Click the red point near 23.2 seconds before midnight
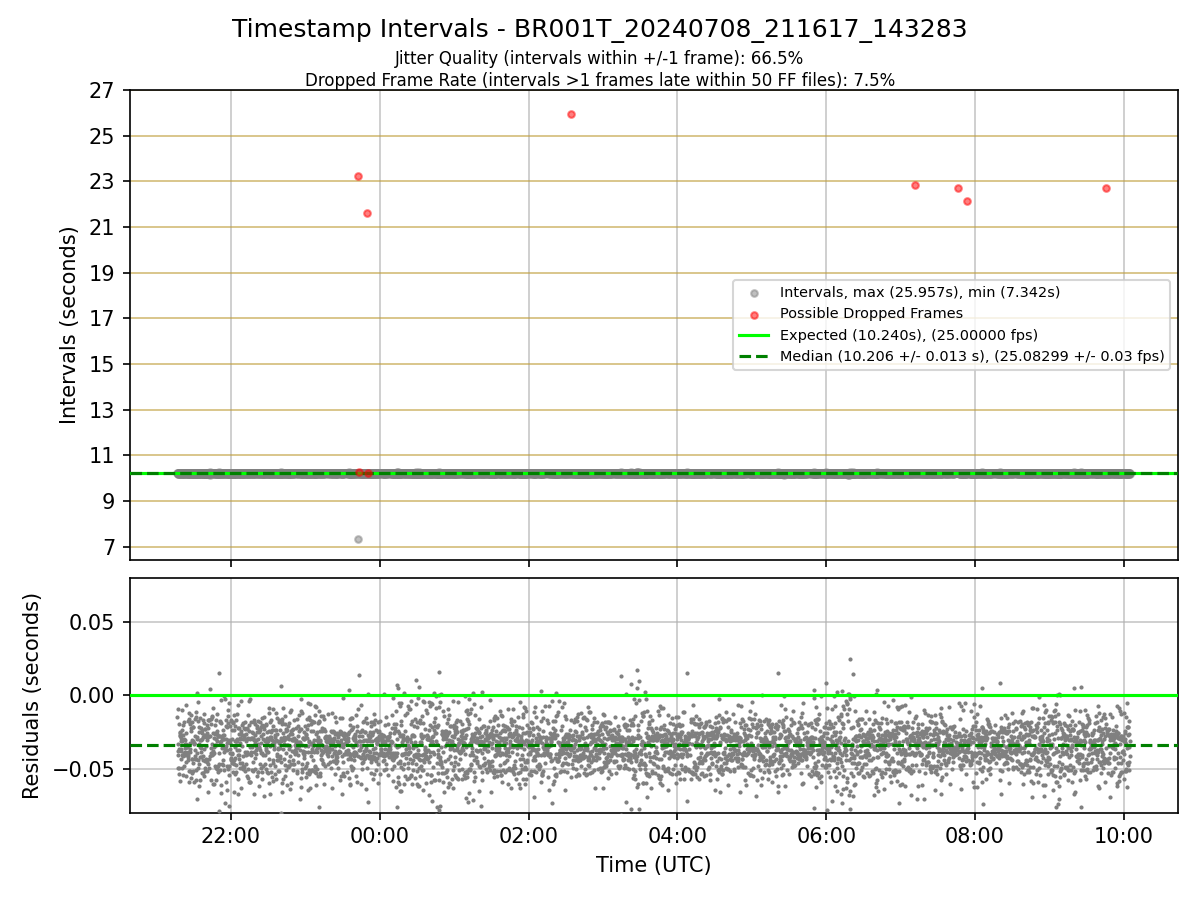The image size is (1200, 900). coord(358,176)
